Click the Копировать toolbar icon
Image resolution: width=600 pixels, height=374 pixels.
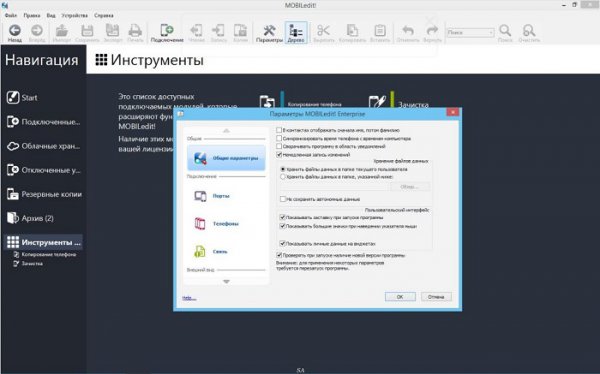[352, 33]
